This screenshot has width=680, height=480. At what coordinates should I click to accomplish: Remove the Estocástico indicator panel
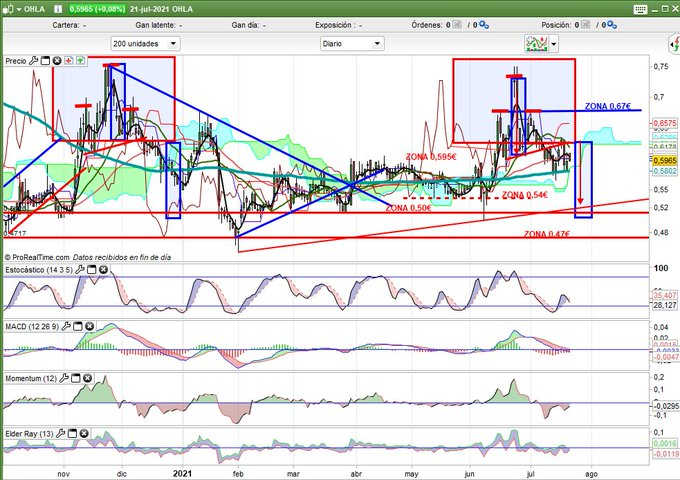click(103, 270)
